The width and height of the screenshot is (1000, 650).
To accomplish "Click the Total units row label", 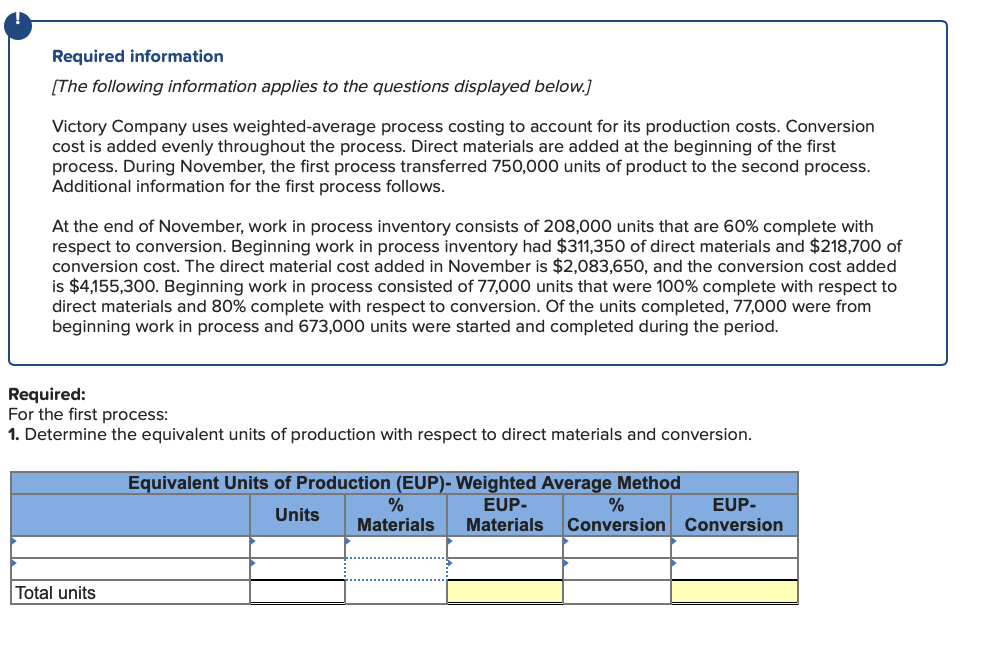I will 55,593.
